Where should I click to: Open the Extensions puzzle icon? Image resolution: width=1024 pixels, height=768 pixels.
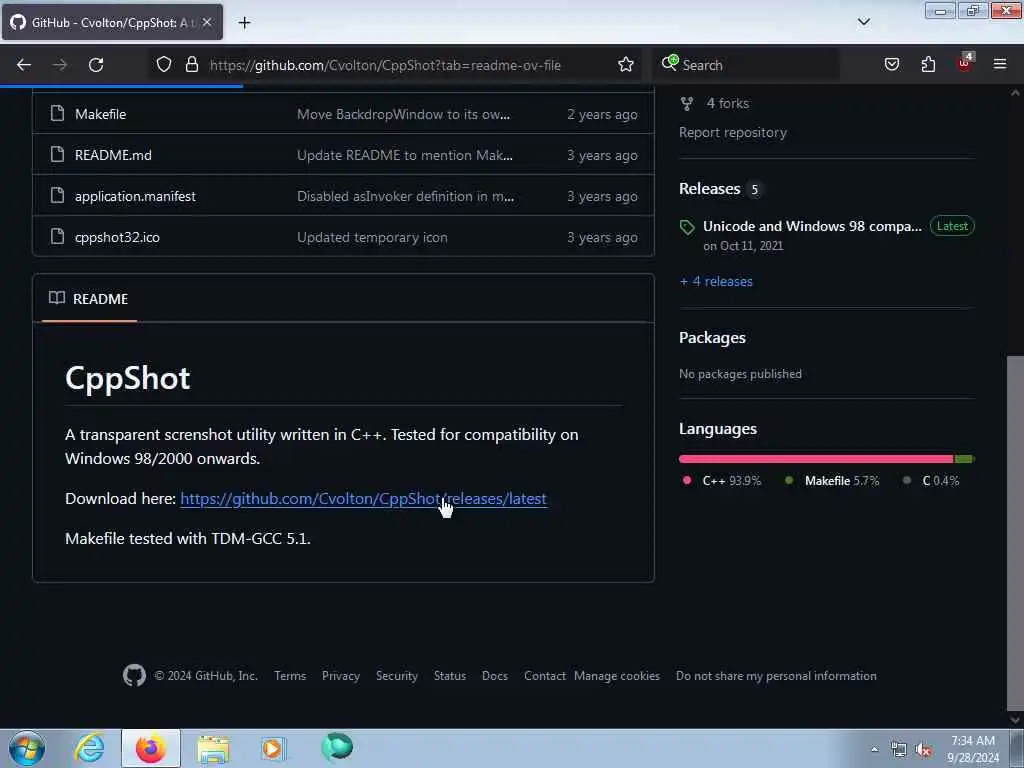(928, 65)
